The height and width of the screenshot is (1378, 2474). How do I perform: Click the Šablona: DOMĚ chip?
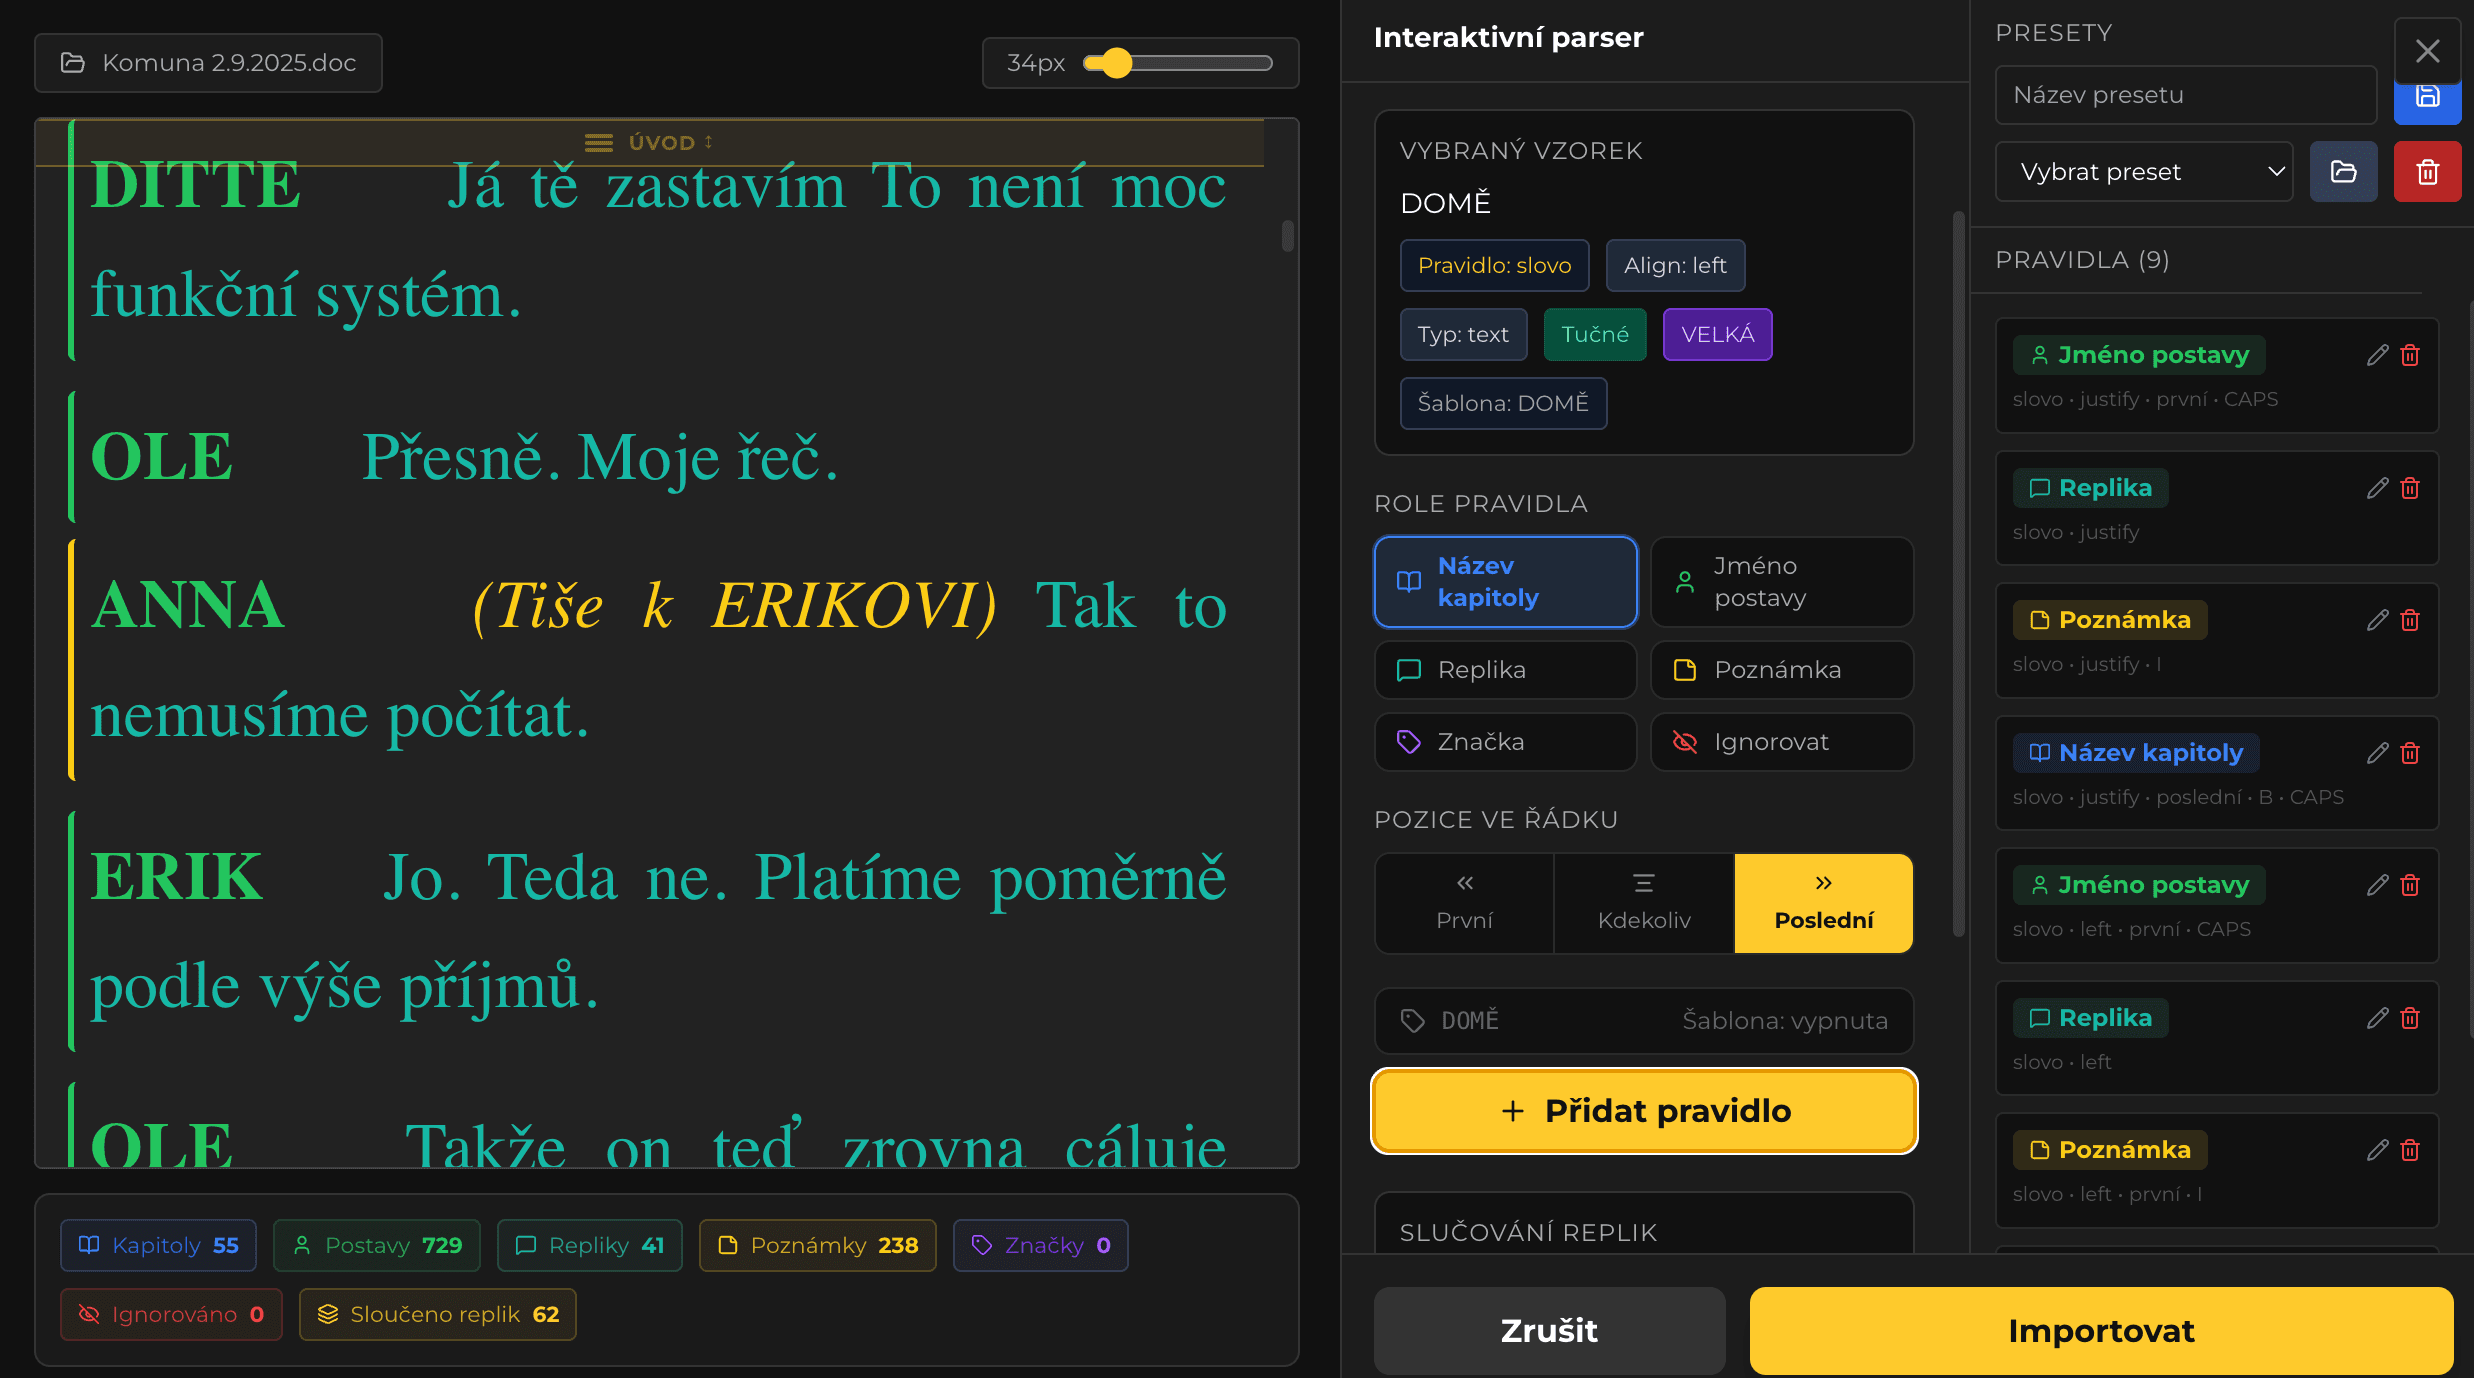[1503, 404]
